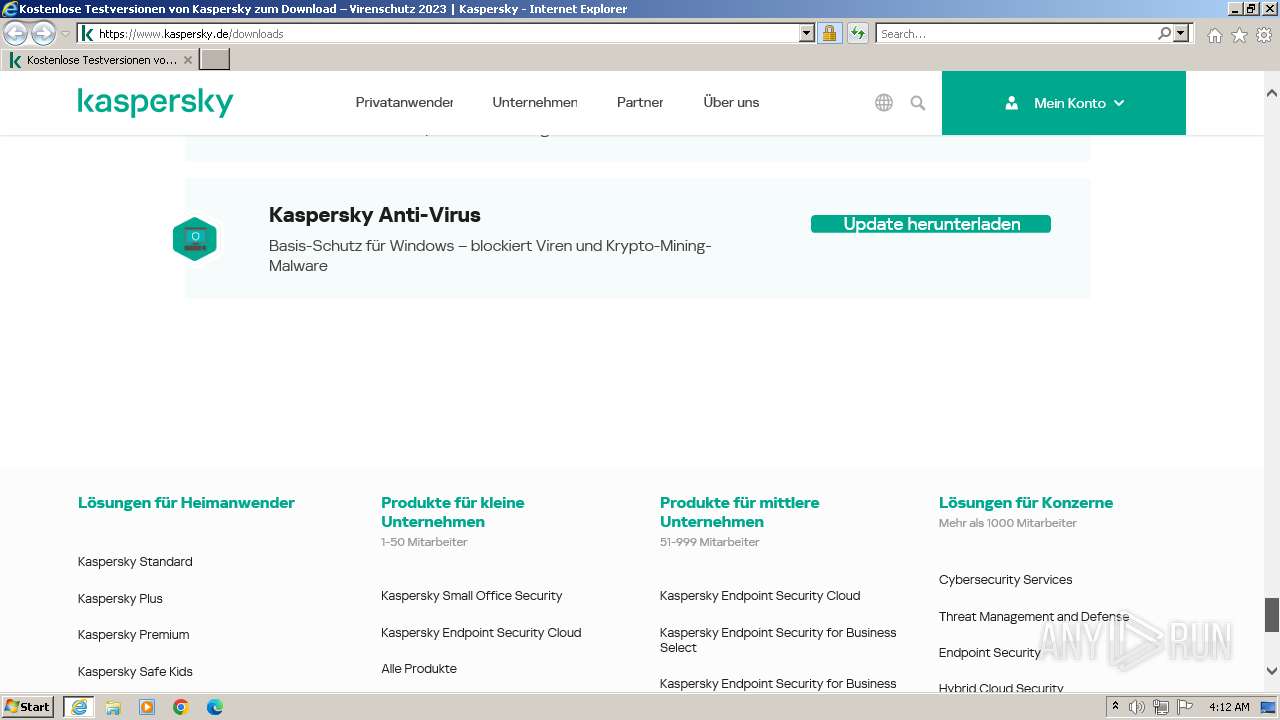Click the vertical scrollbar thumb

point(1272,615)
